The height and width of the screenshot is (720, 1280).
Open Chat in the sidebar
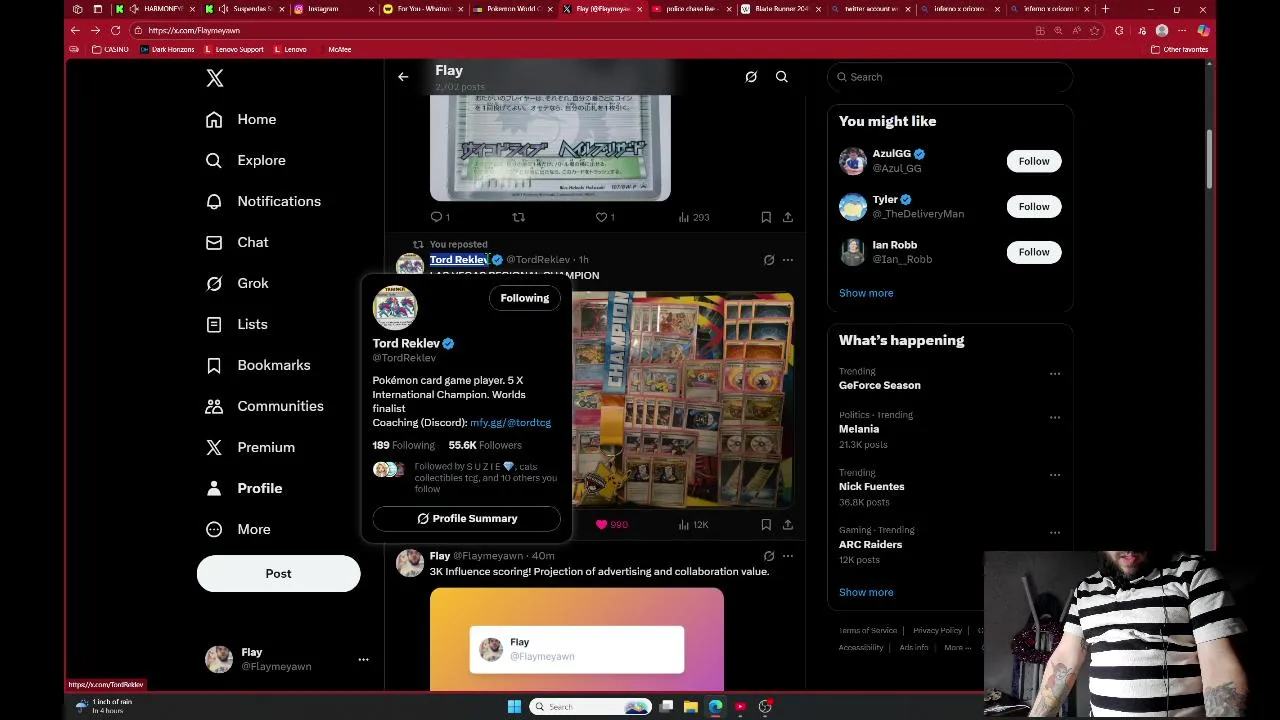237,242
